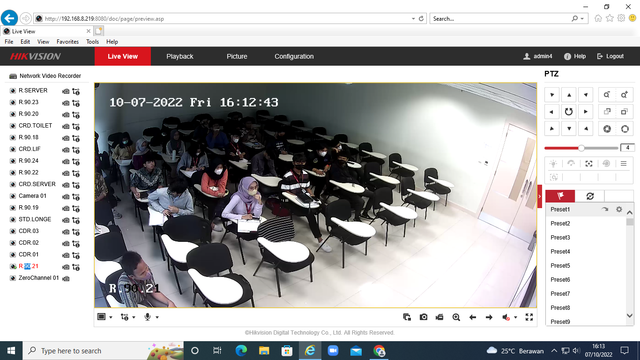The image size is (640, 360).
Task: Click the PTZ iris close icon
Action: point(607,129)
